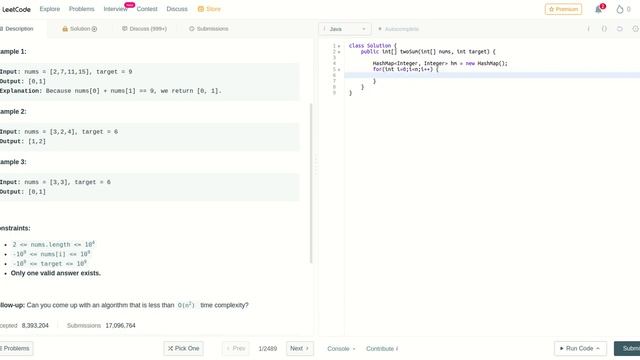Open the Contribute link
Image resolution: width=640 pixels, height=360 pixels.
click(382, 349)
